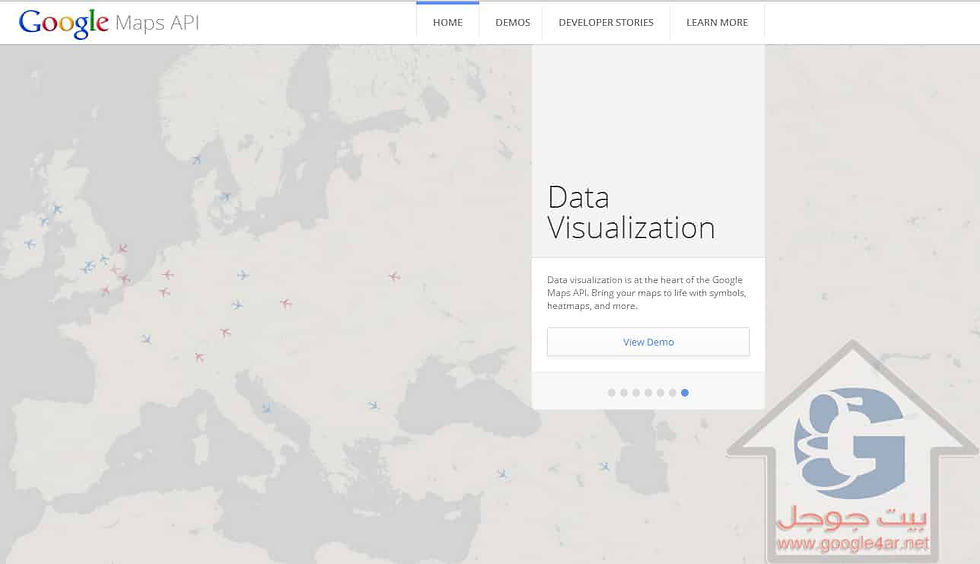Select the first carousel dot
The height and width of the screenshot is (564, 980).
point(611,393)
